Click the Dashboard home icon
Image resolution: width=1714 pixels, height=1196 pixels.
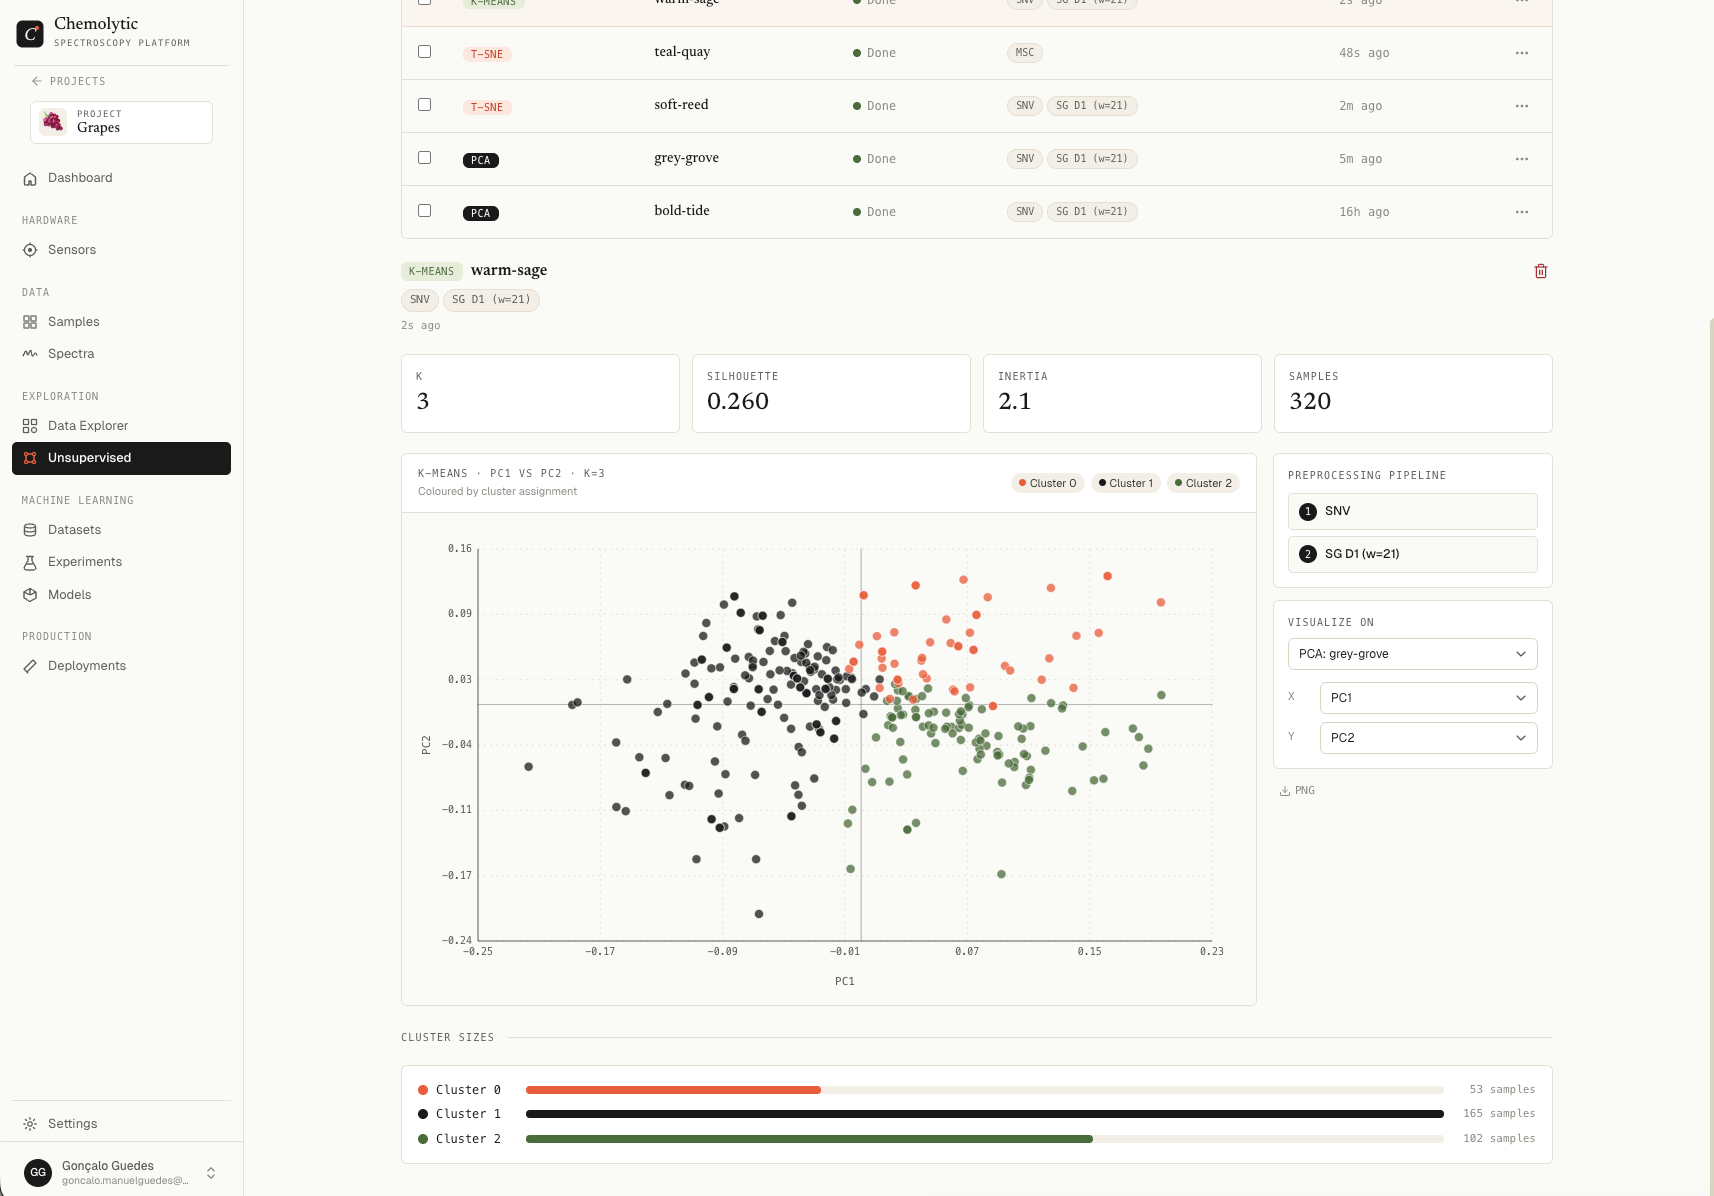30,178
